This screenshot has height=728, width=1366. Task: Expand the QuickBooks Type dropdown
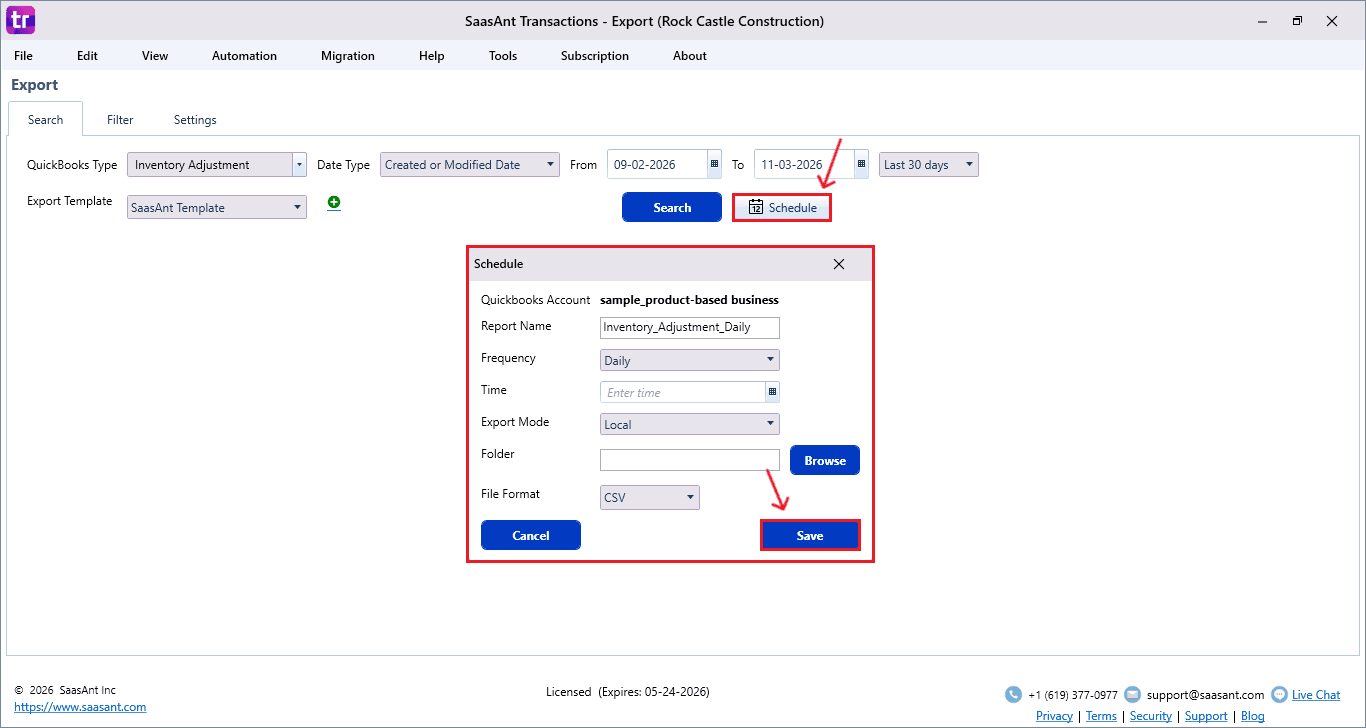tap(299, 165)
